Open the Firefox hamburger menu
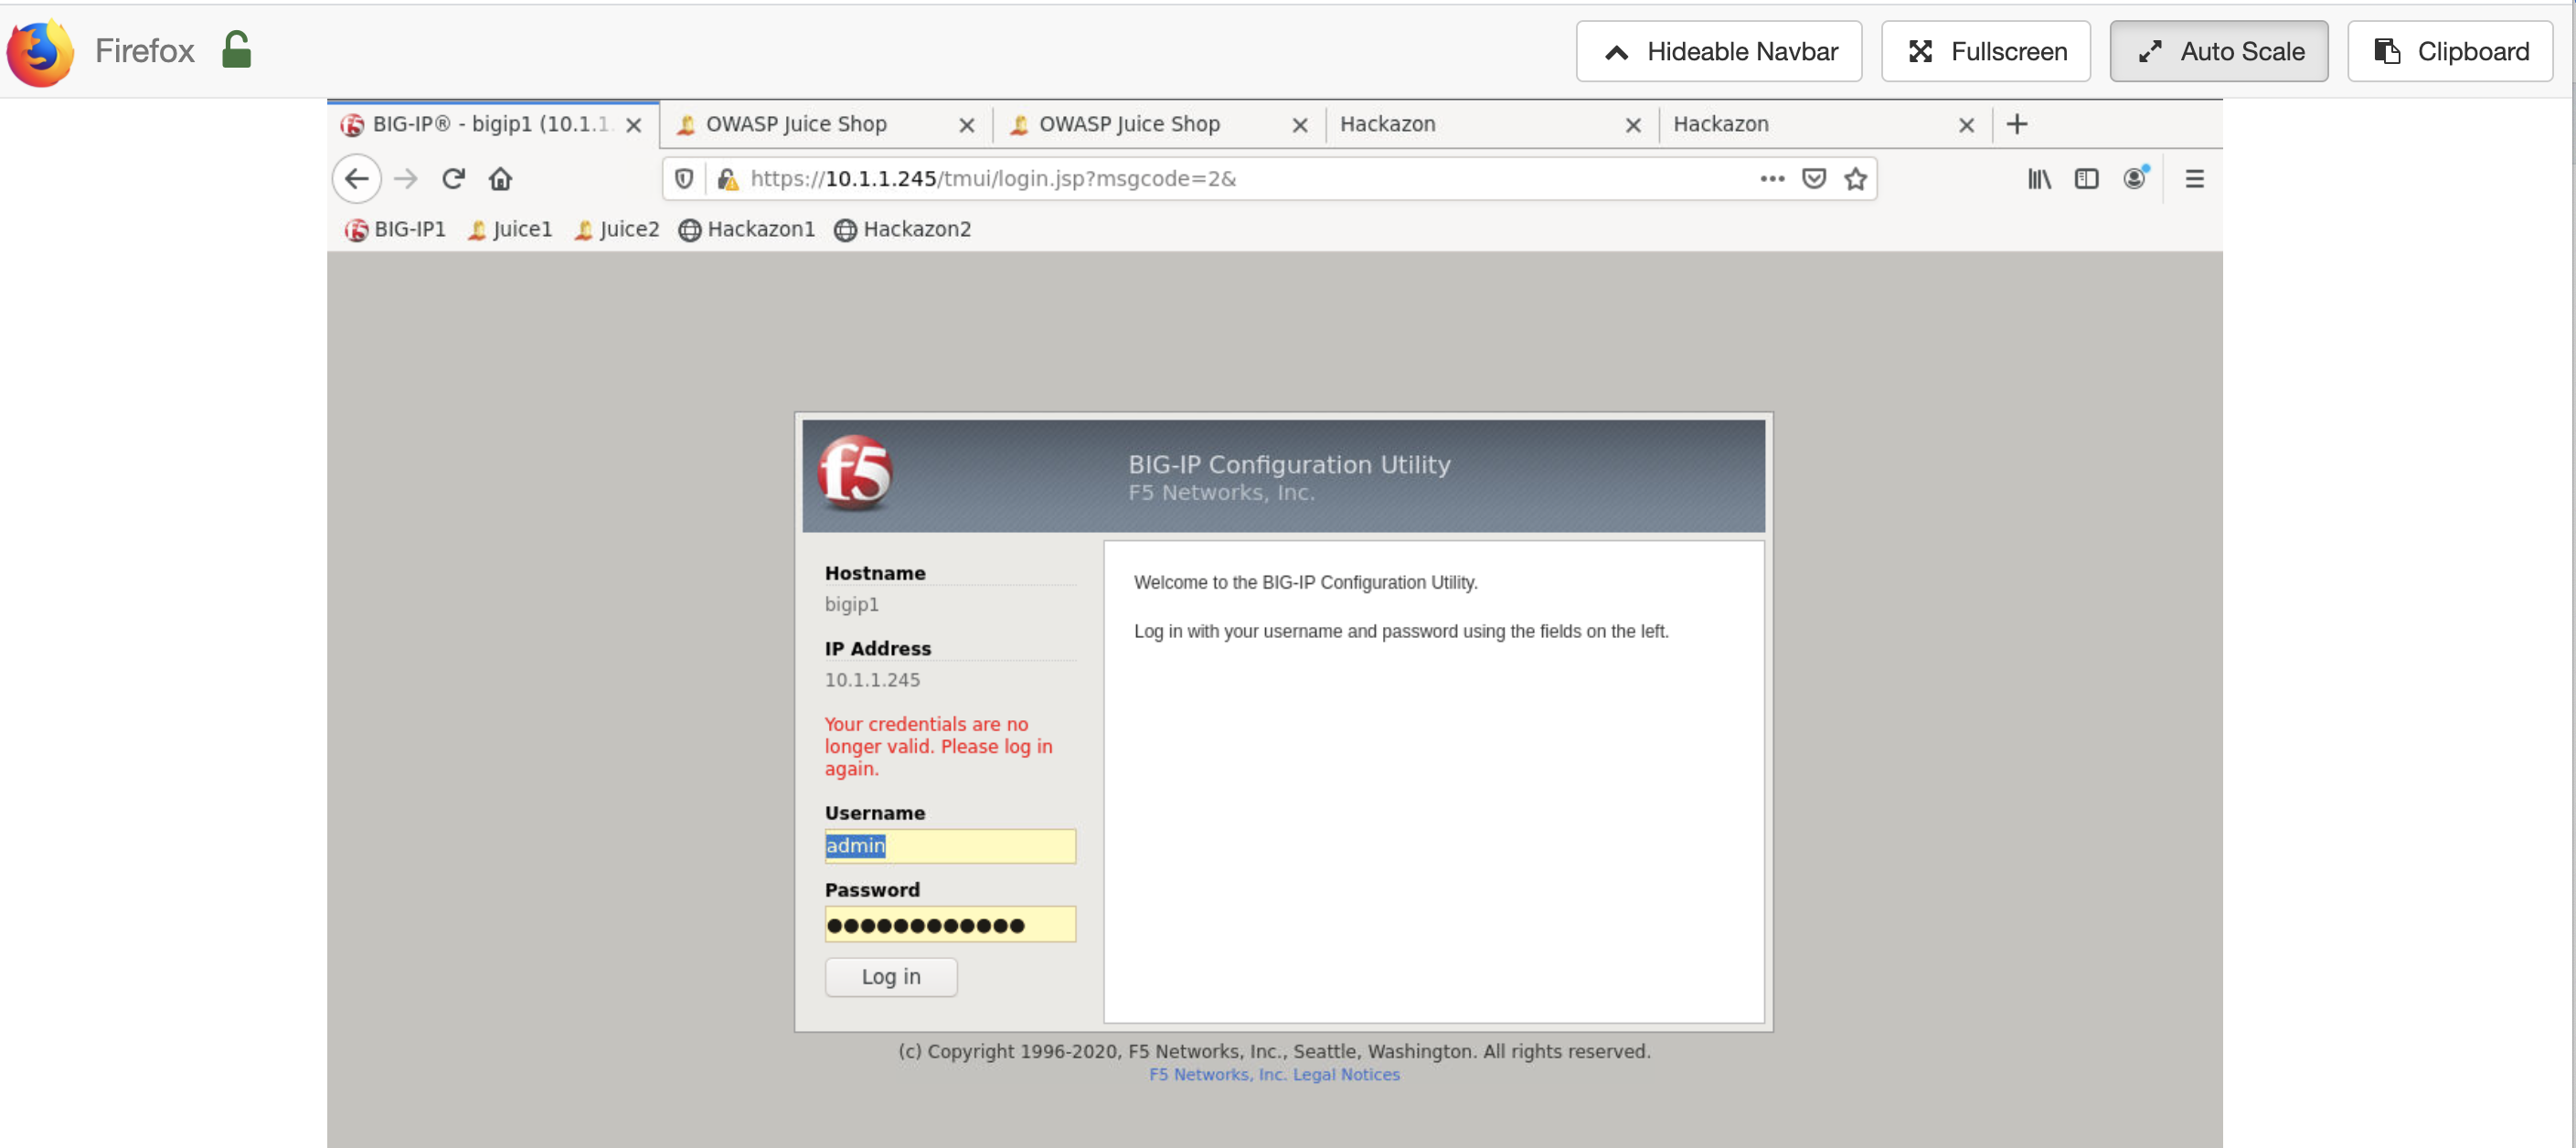Viewport: 2576px width, 1148px height. pos(2194,179)
